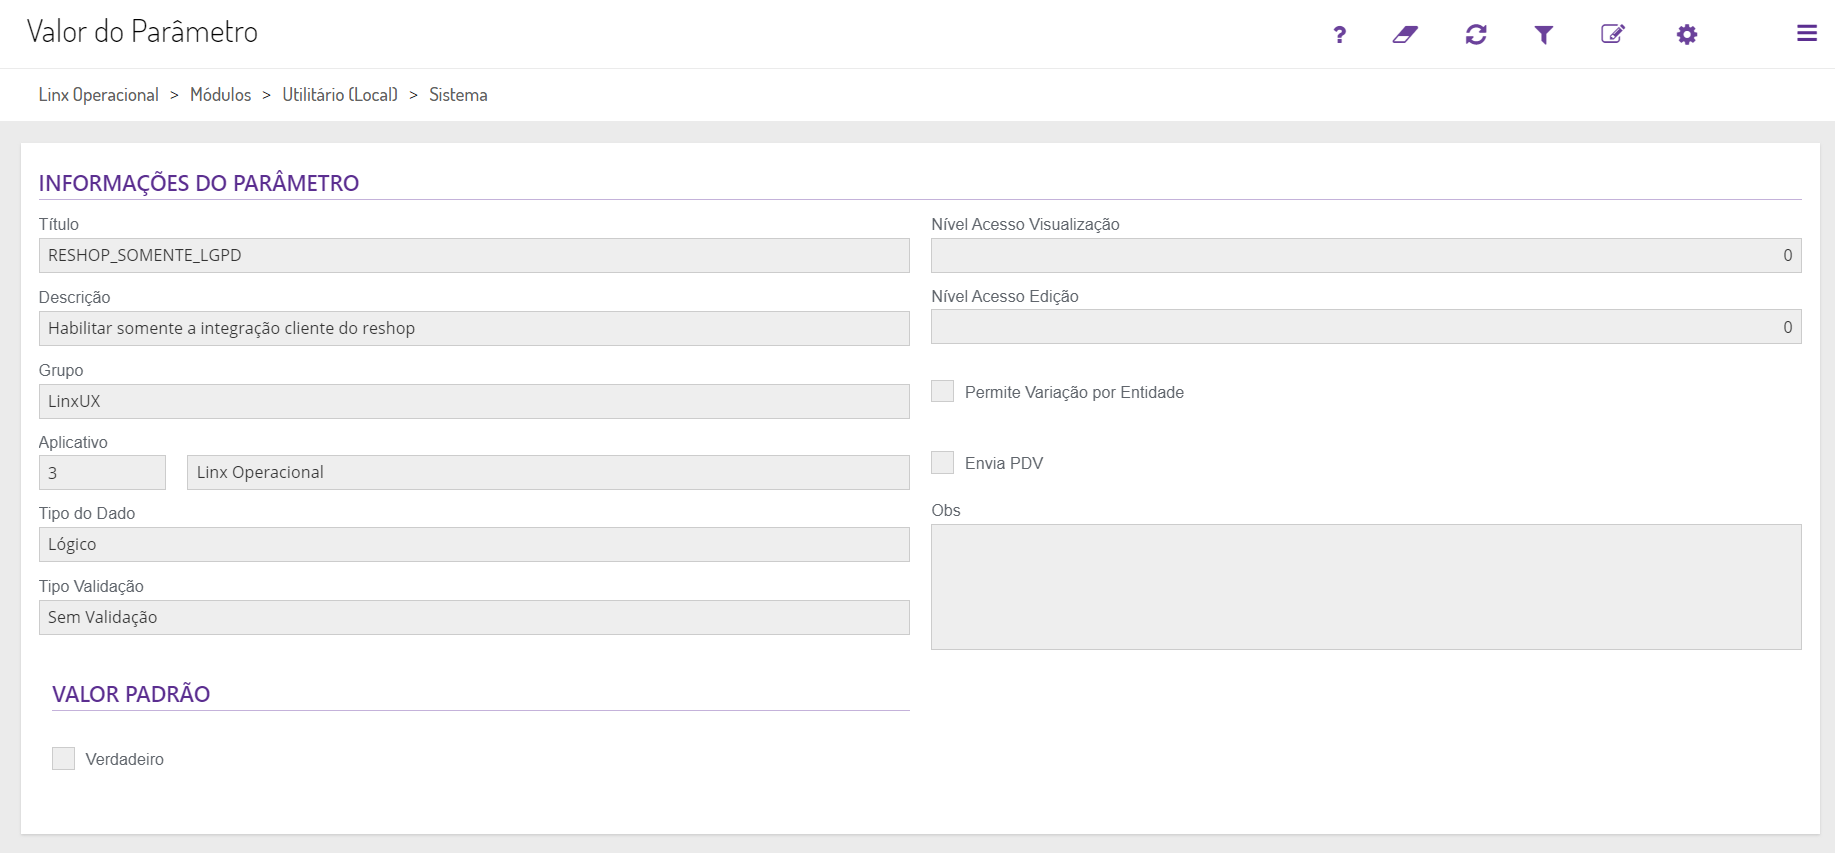Open the settings gear icon
1835x853 pixels.
pyautogui.click(x=1687, y=35)
